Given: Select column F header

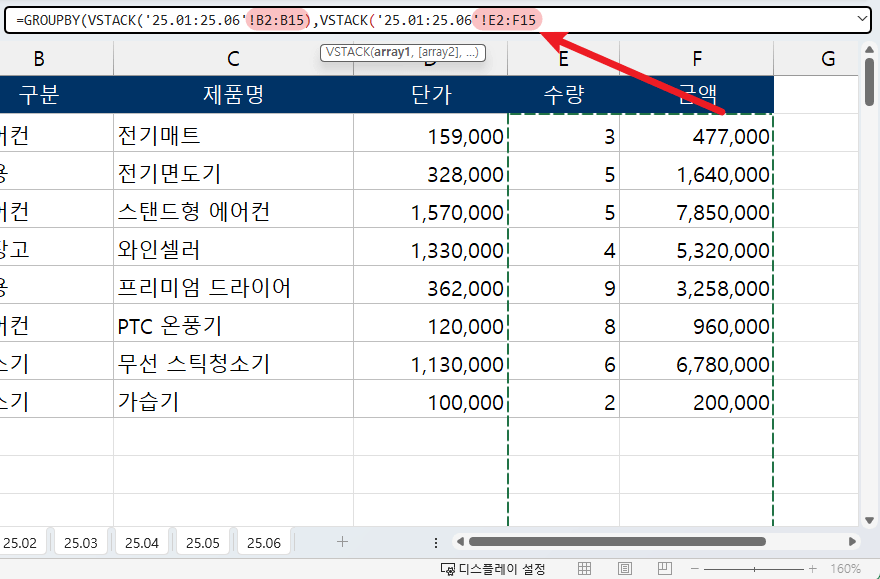Looking at the screenshot, I should pos(696,58).
